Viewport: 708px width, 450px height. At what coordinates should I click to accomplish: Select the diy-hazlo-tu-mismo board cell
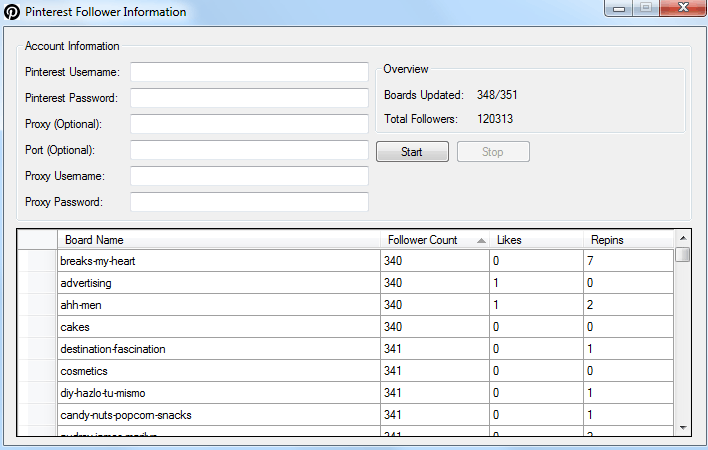coord(219,393)
